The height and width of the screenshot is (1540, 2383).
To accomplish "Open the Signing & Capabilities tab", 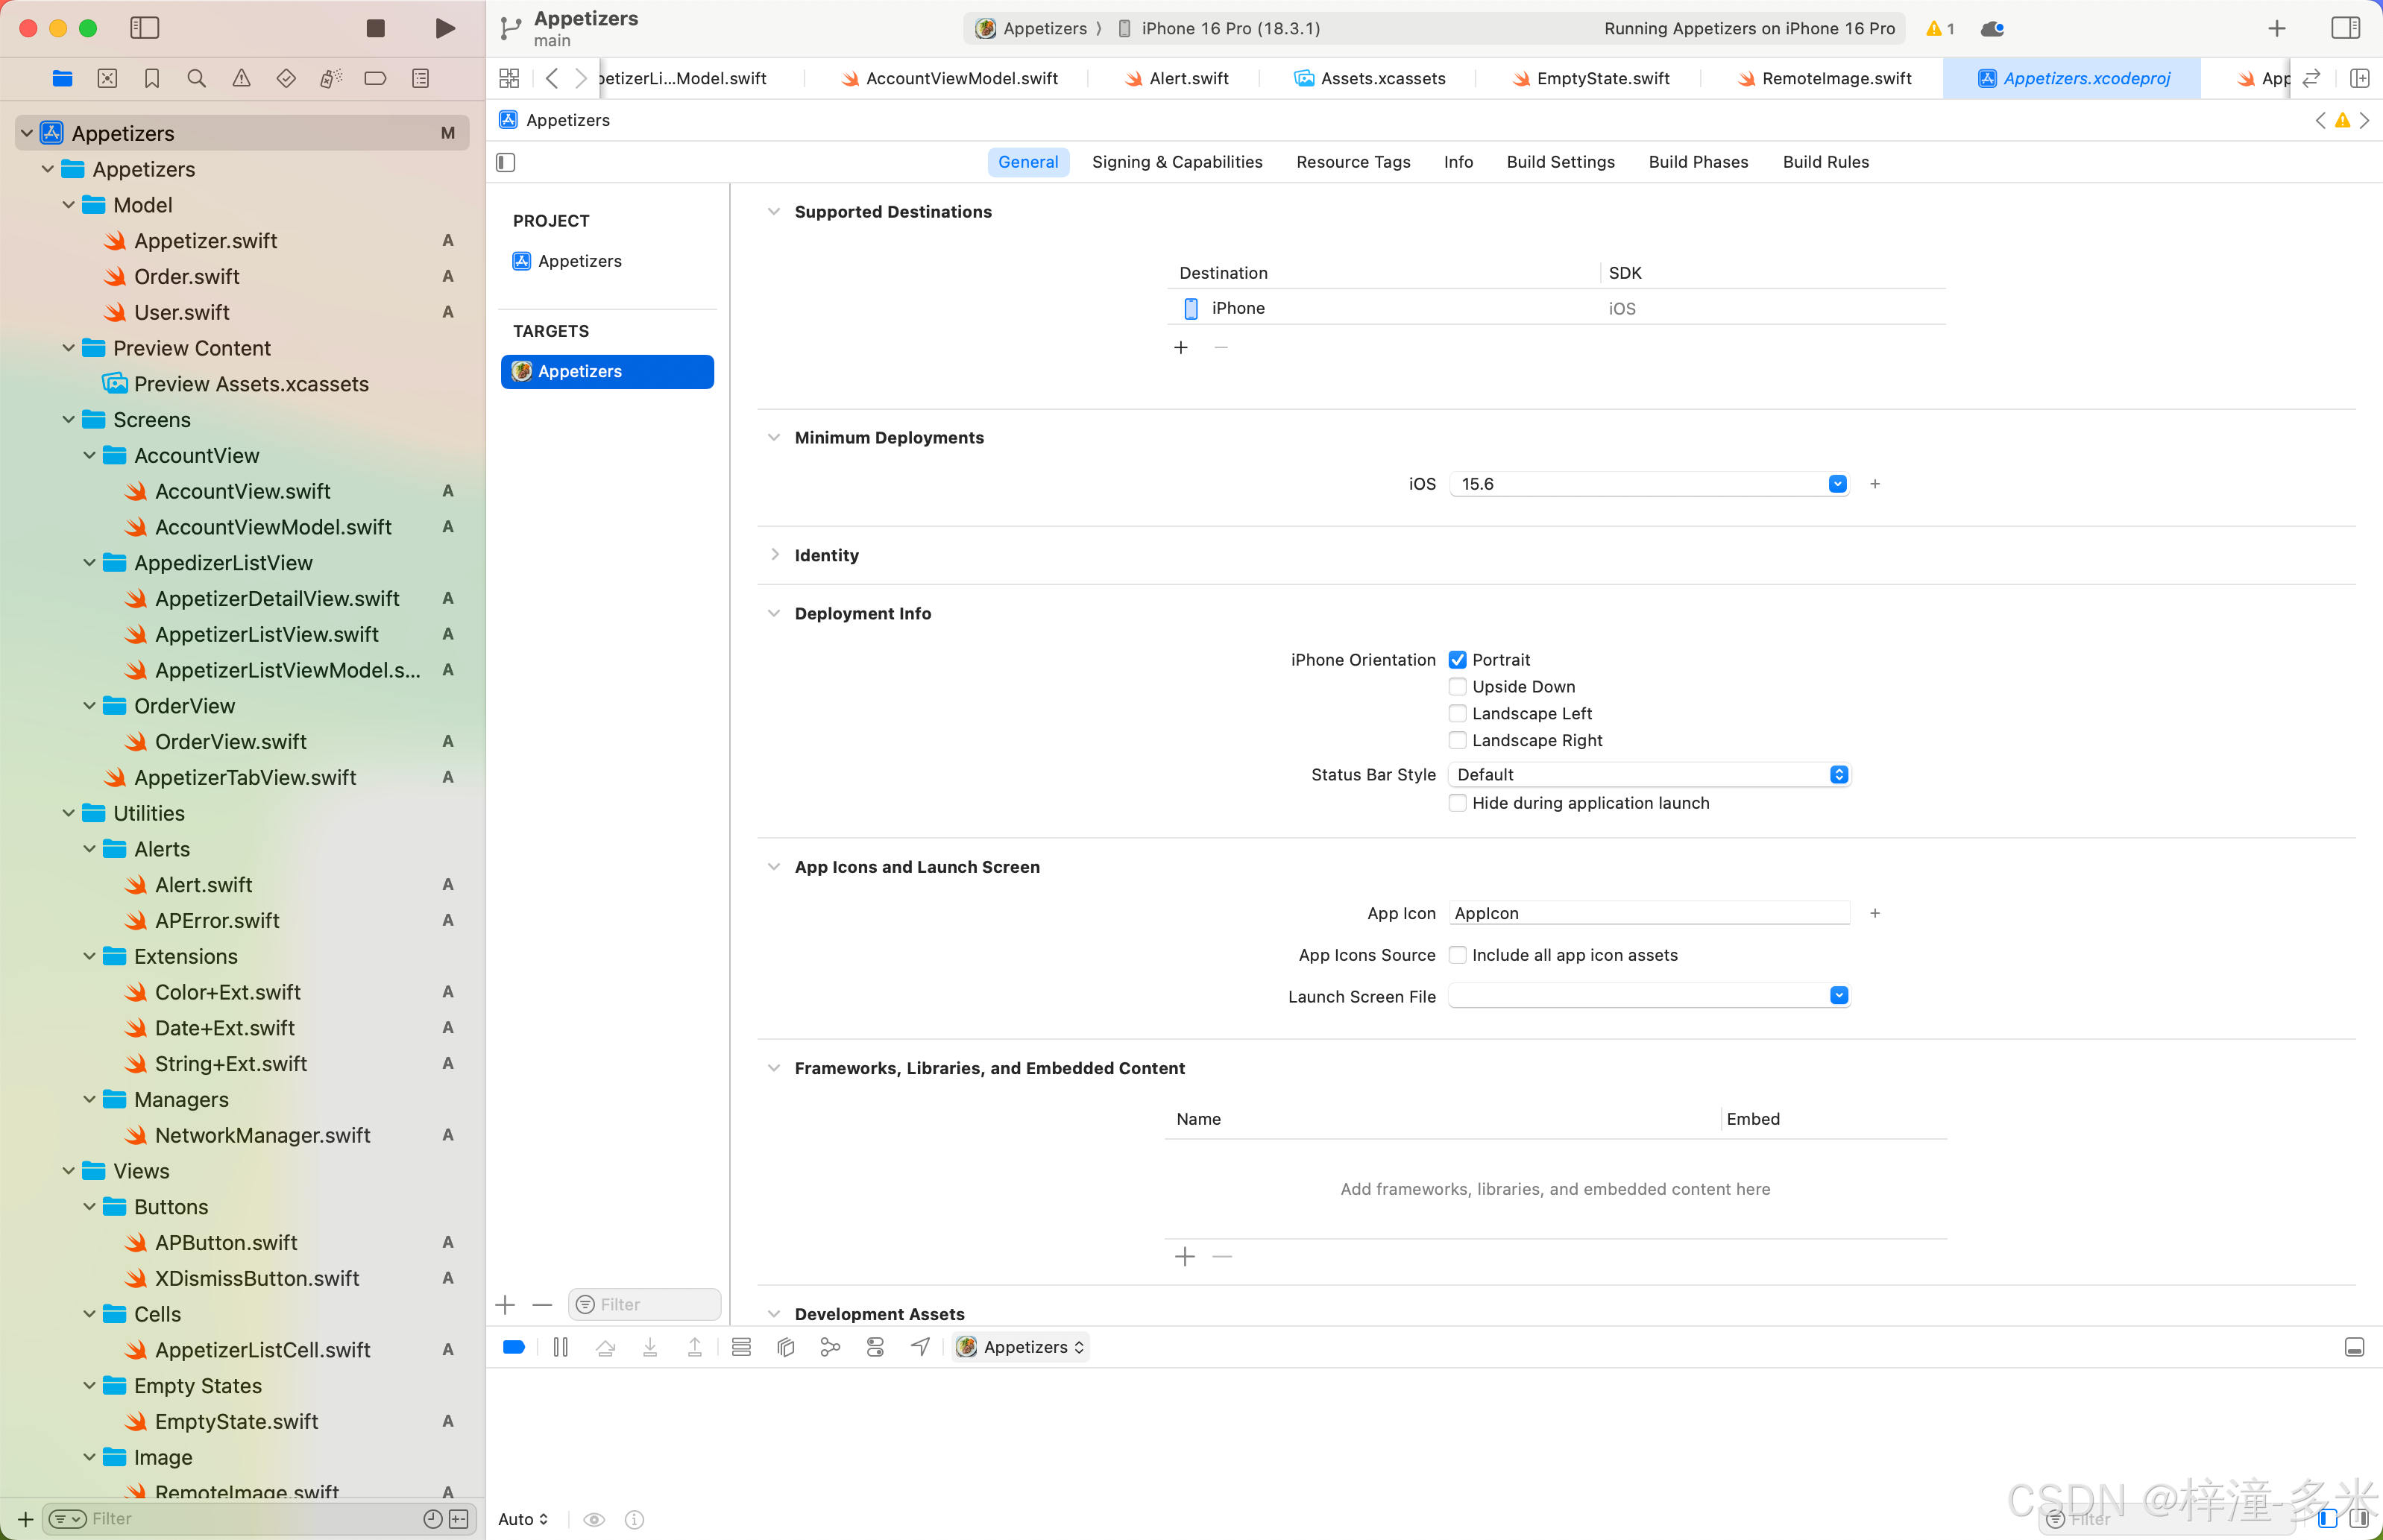I will pos(1176,162).
